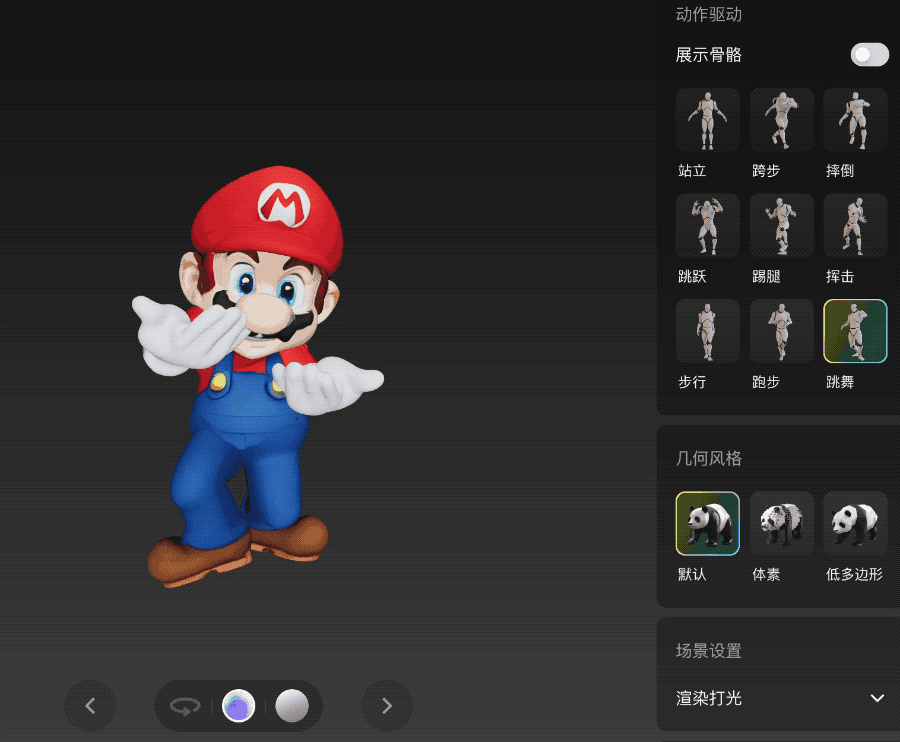Select the 步行 walking animation
Viewport: 900px width, 742px height.
click(707, 331)
